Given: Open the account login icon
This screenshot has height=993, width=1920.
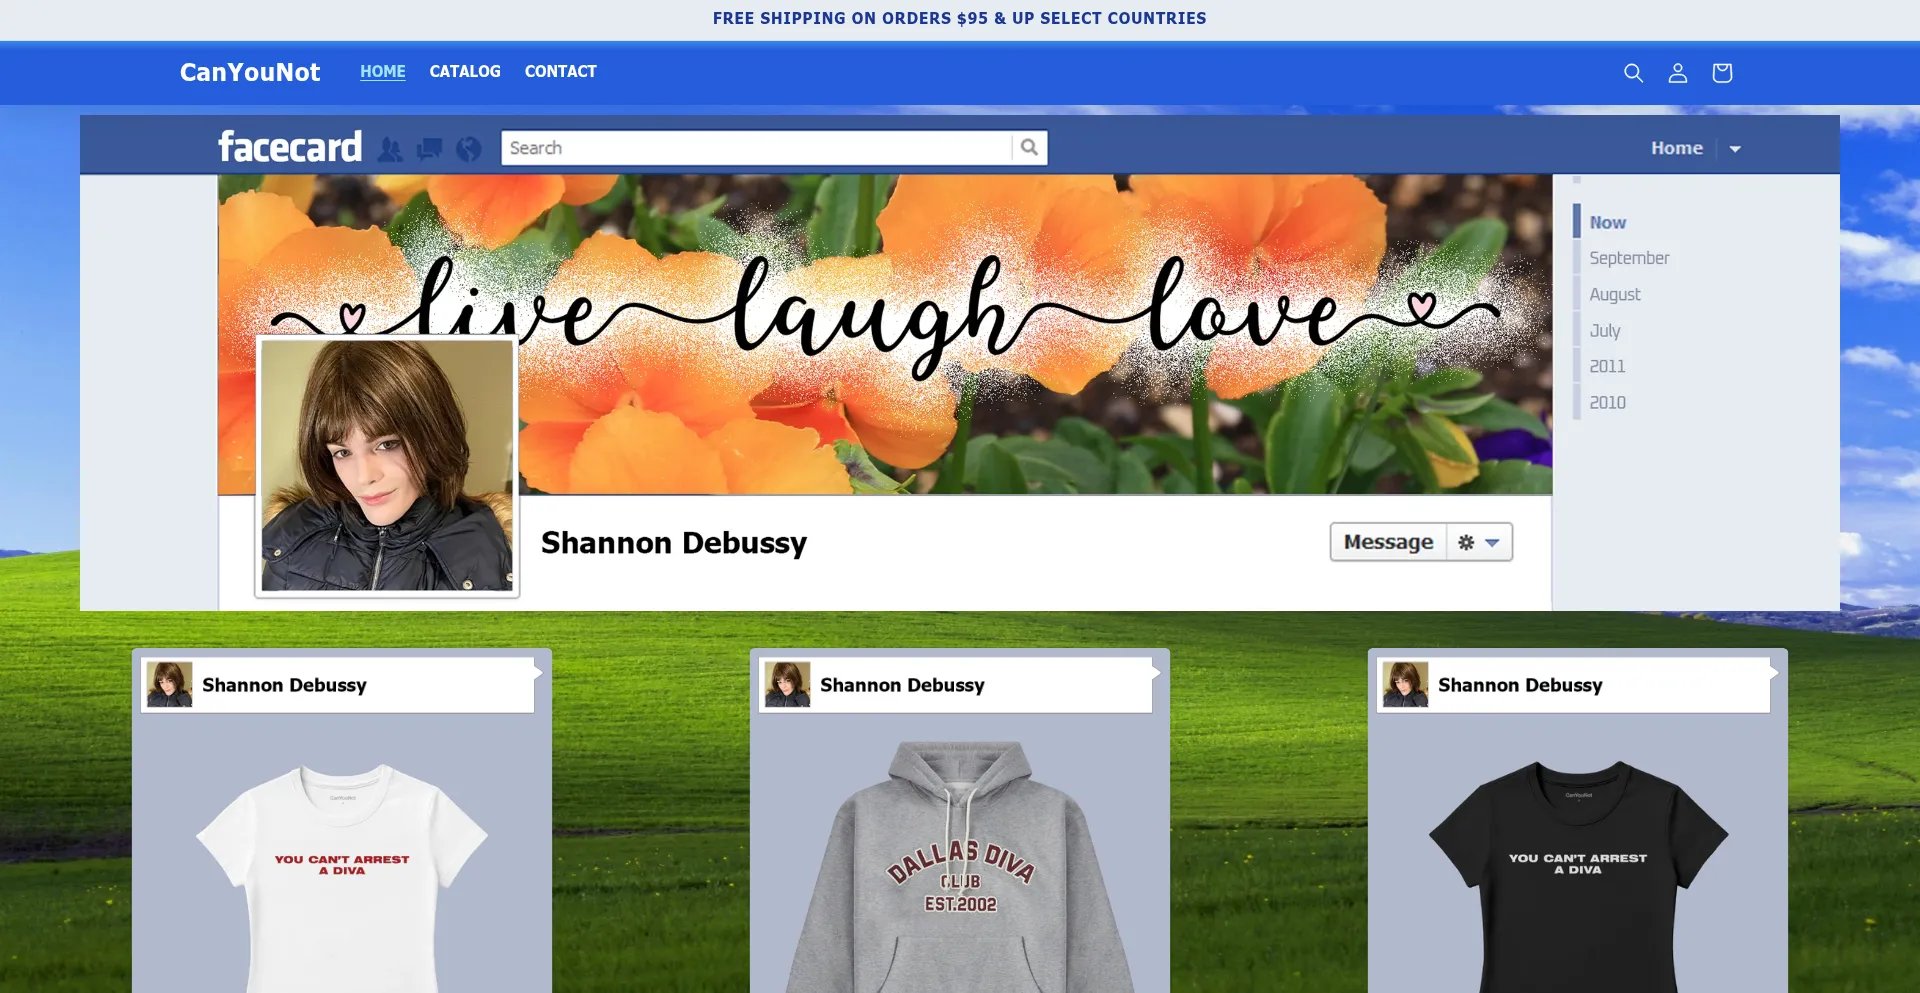Looking at the screenshot, I should pos(1678,73).
